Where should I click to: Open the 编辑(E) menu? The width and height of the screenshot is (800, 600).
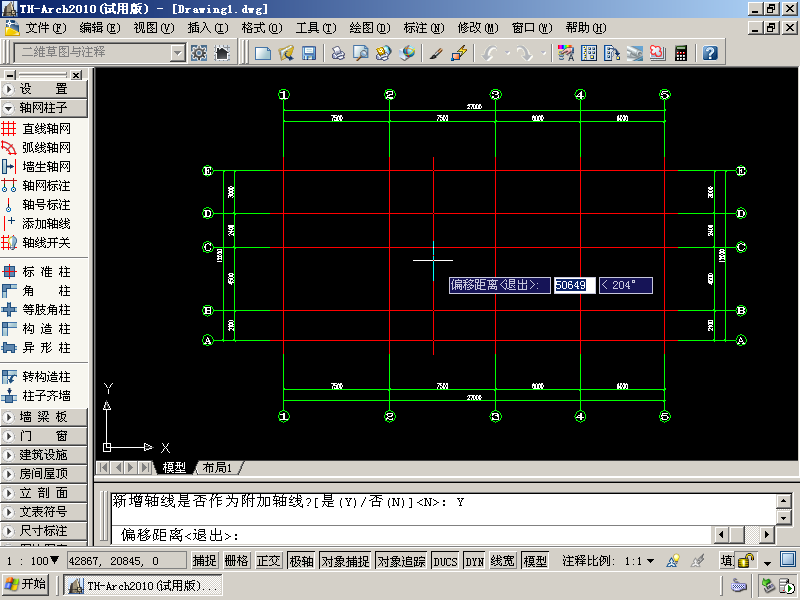tap(100, 28)
